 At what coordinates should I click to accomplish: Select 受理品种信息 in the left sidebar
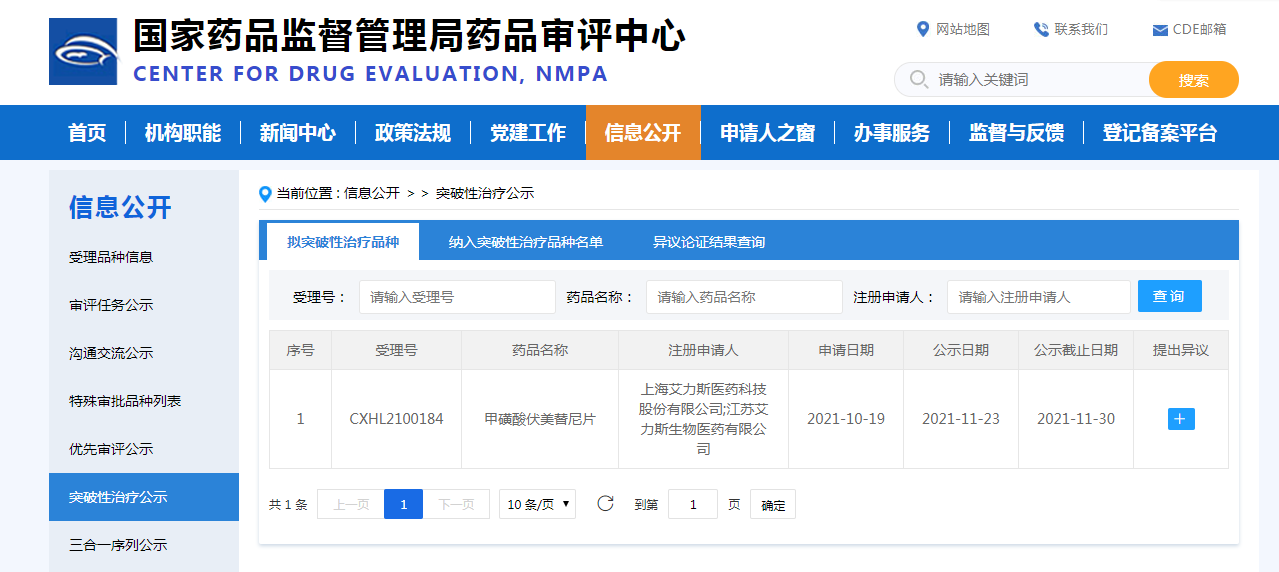(111, 257)
